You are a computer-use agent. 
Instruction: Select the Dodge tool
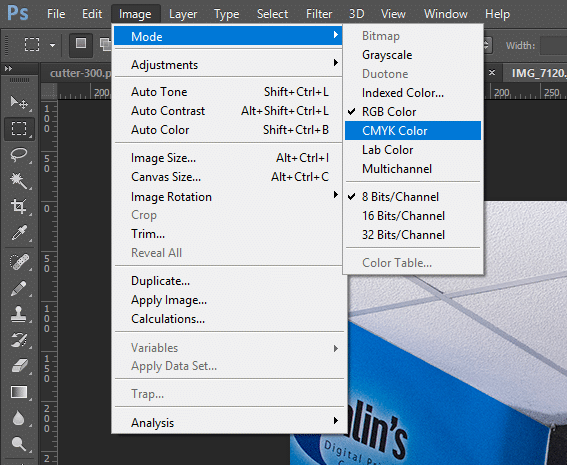coord(19,444)
